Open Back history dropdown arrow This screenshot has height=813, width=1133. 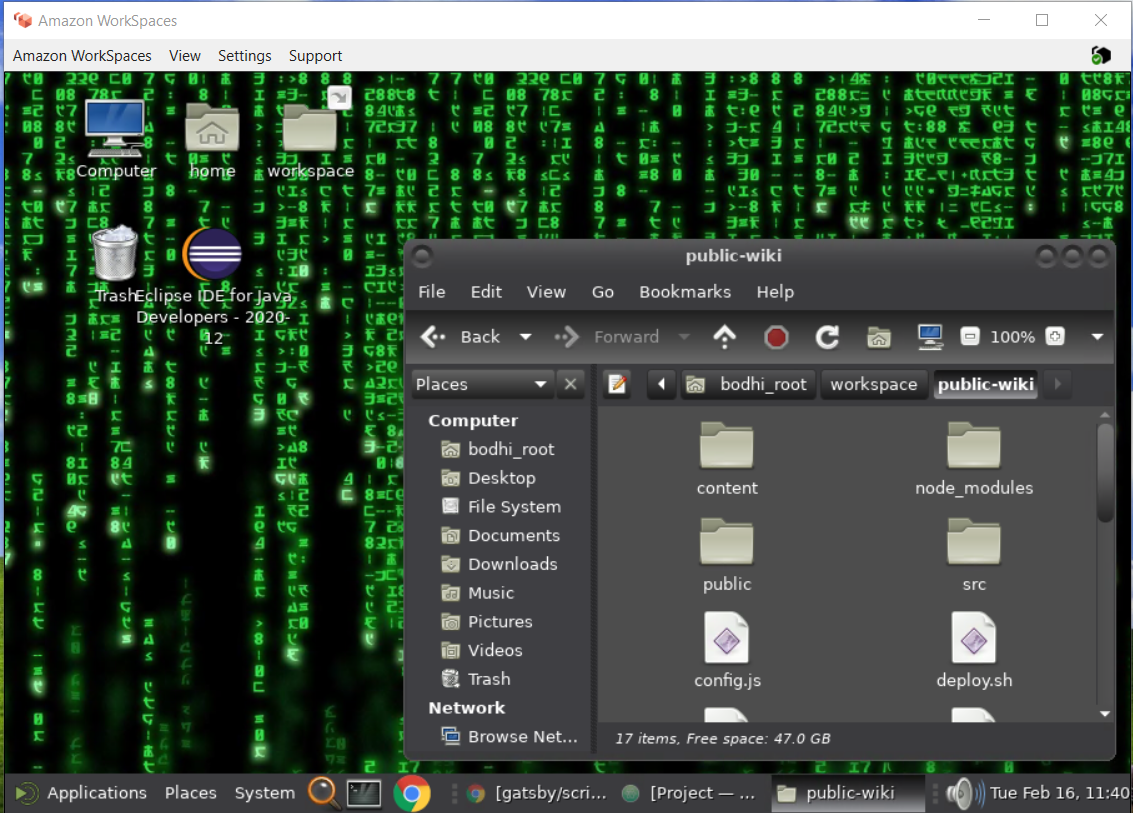(526, 337)
